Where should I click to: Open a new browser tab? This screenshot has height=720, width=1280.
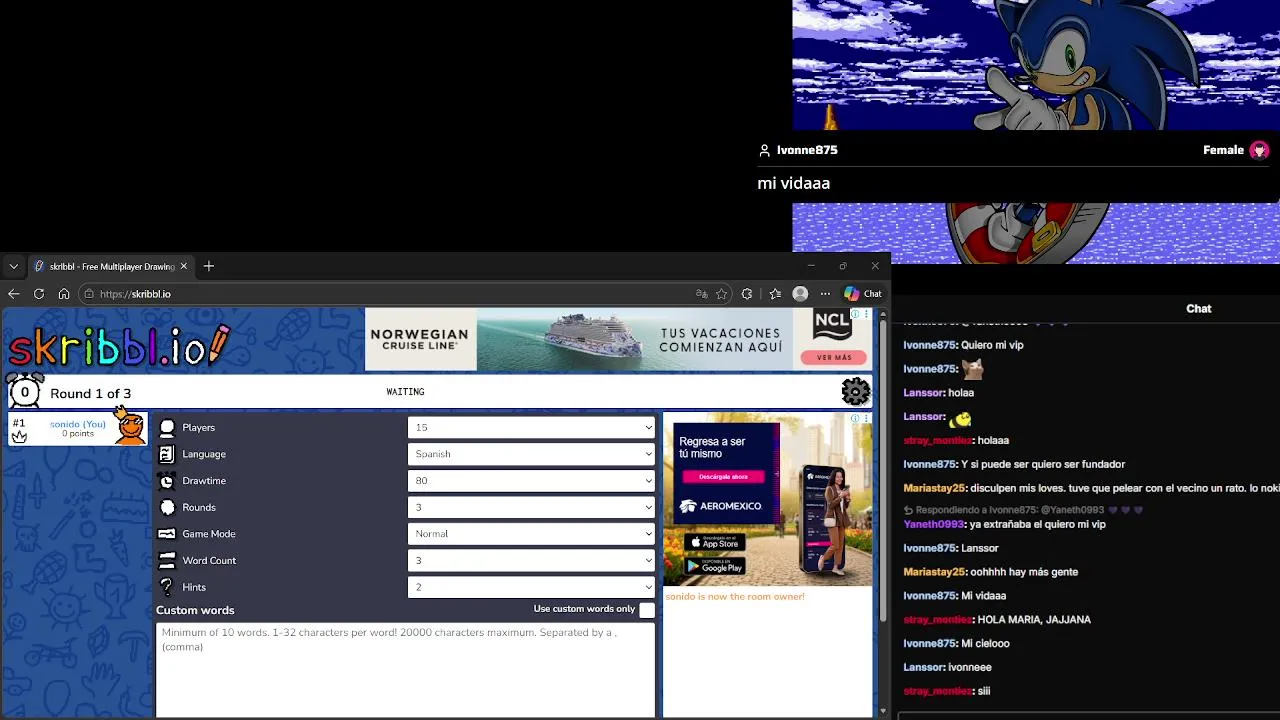pyautogui.click(x=209, y=266)
